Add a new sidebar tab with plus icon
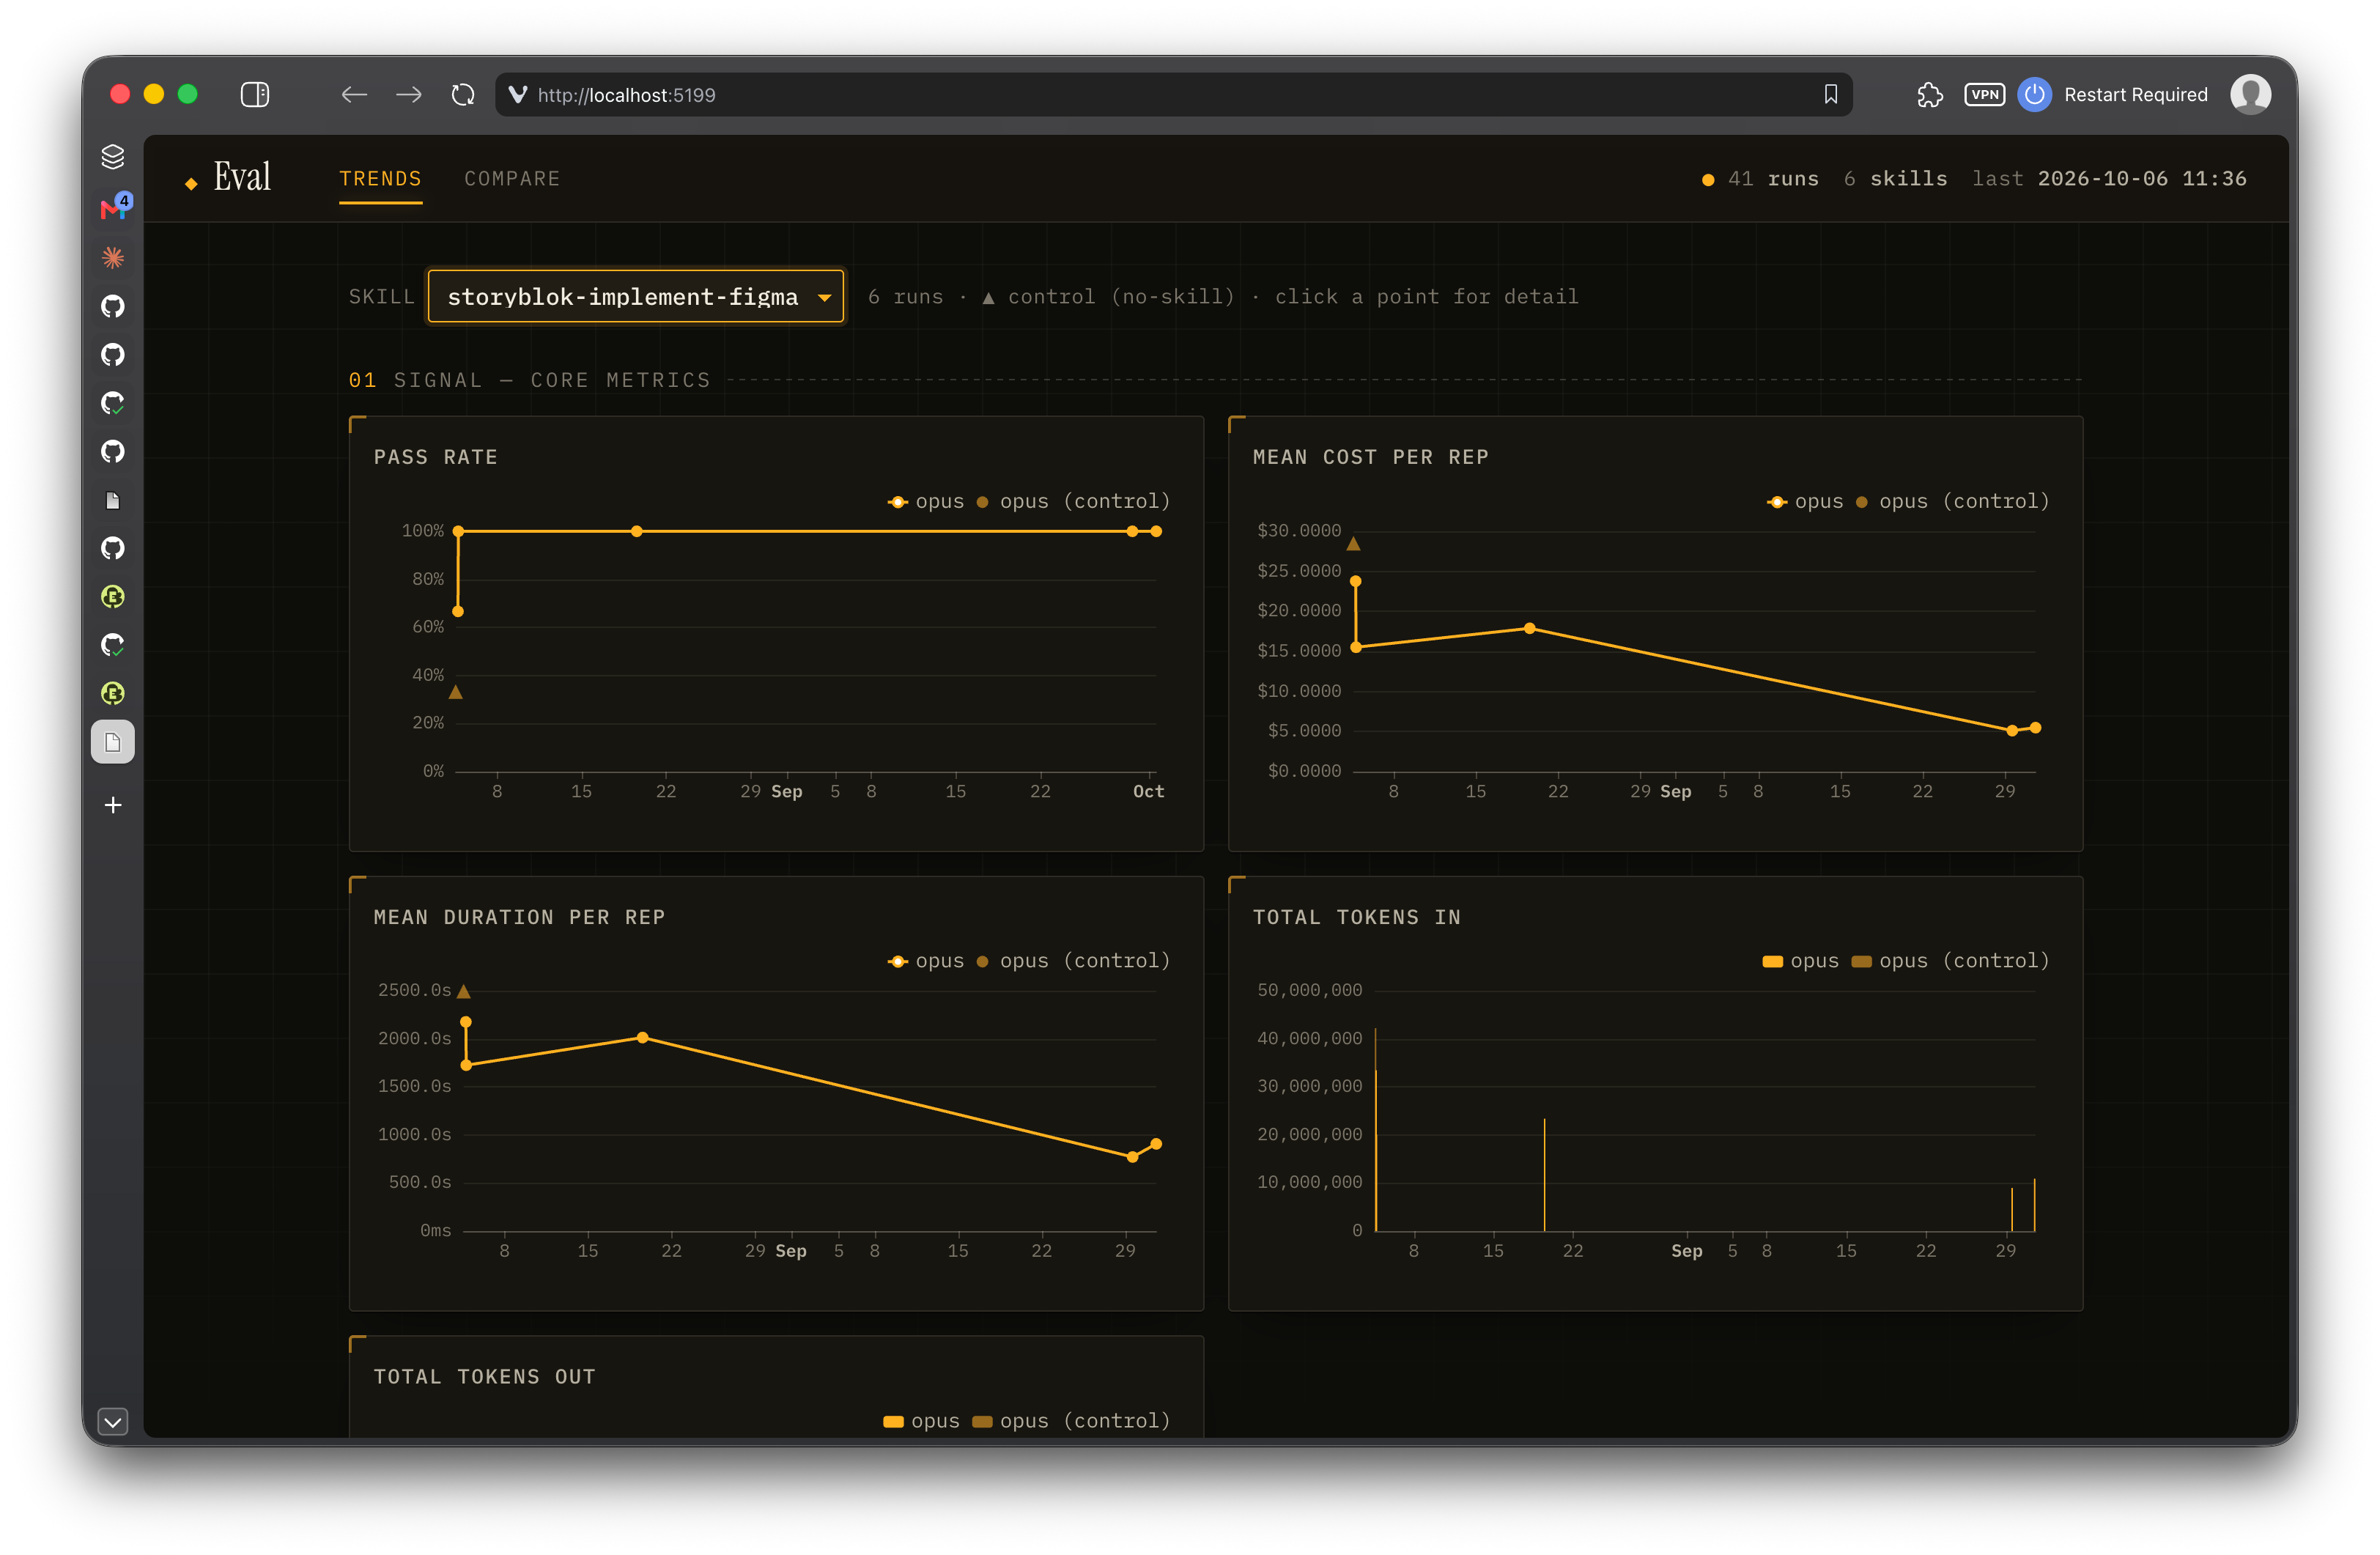Screen dimensions: 2380x1555 tap(113, 805)
